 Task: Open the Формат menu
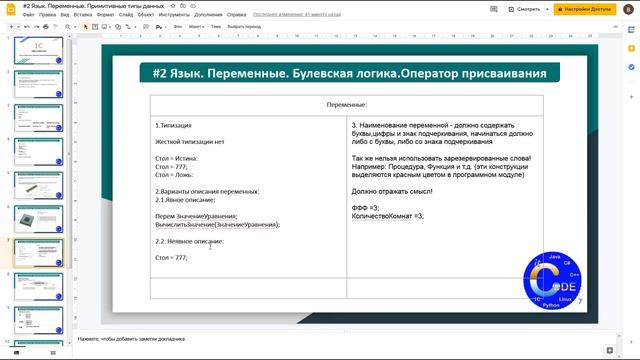pyautogui.click(x=106, y=15)
